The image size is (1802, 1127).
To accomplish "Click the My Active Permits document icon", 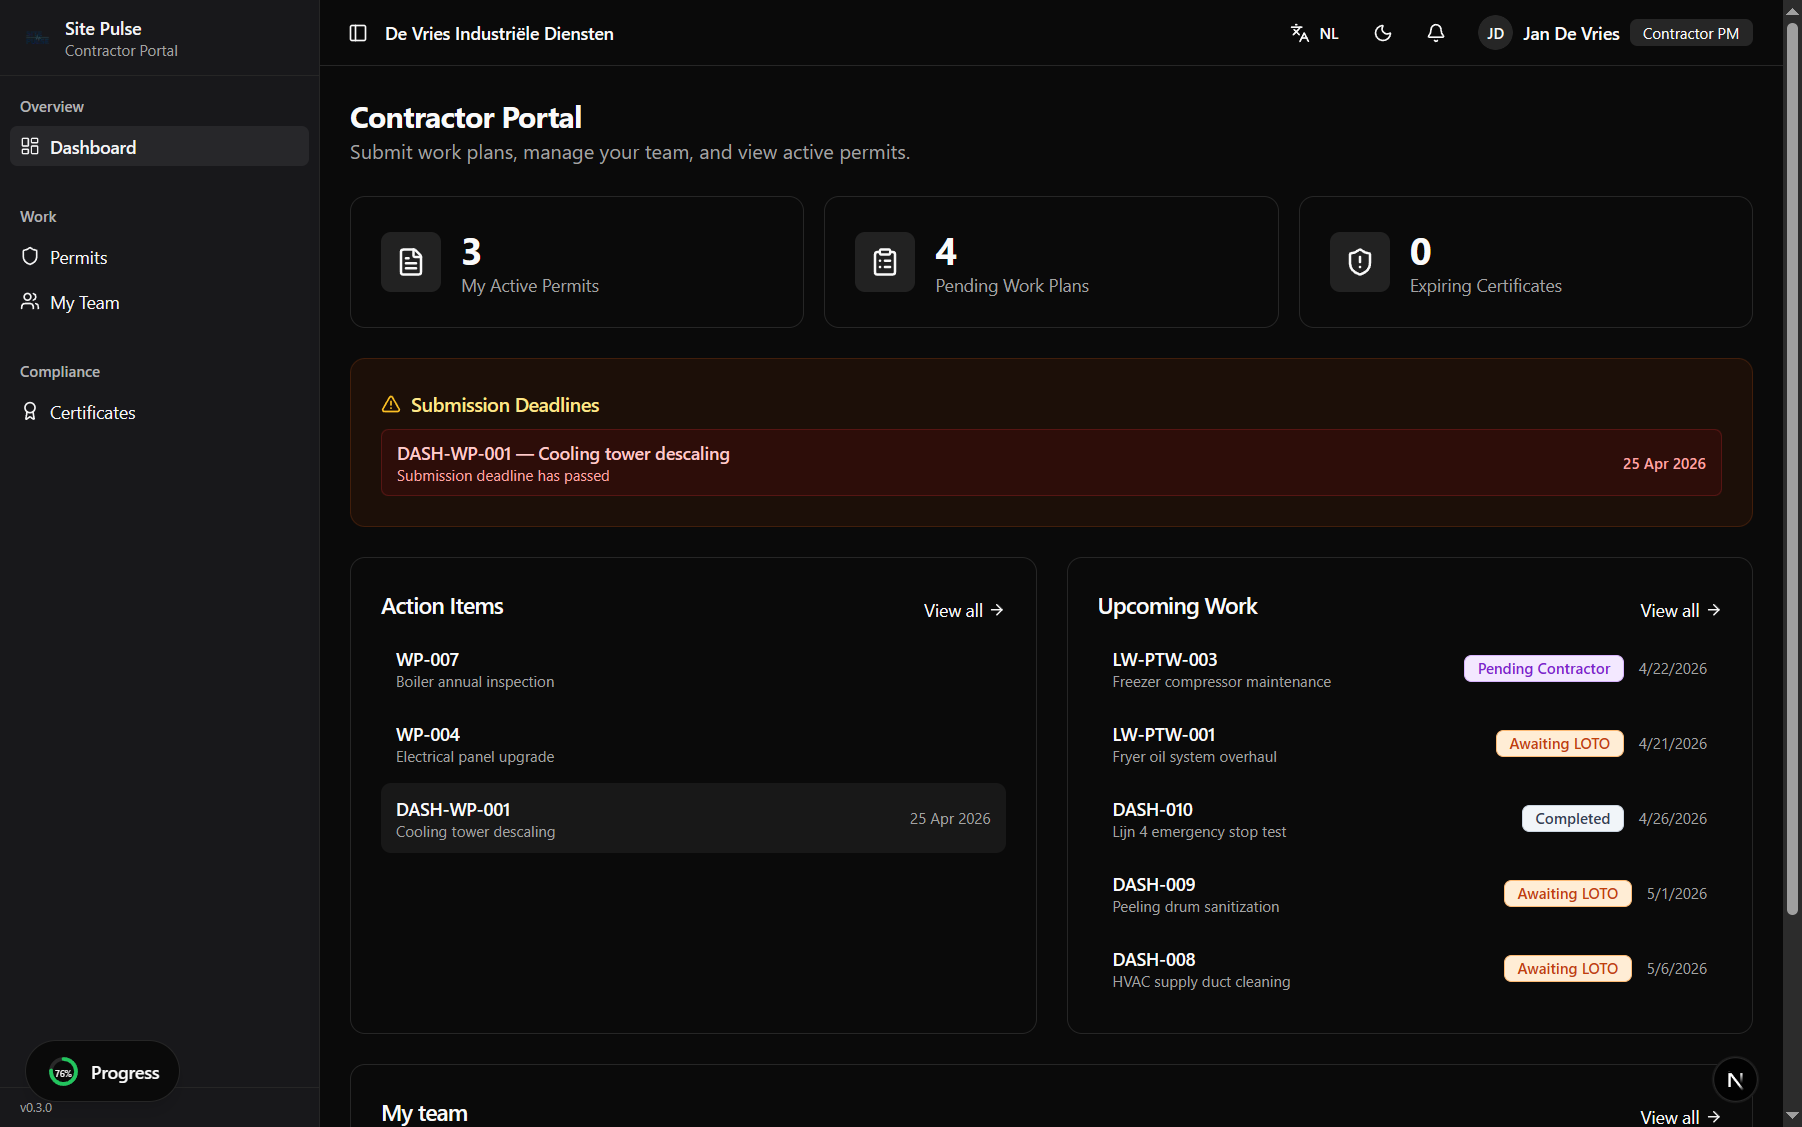I will pyautogui.click(x=411, y=262).
